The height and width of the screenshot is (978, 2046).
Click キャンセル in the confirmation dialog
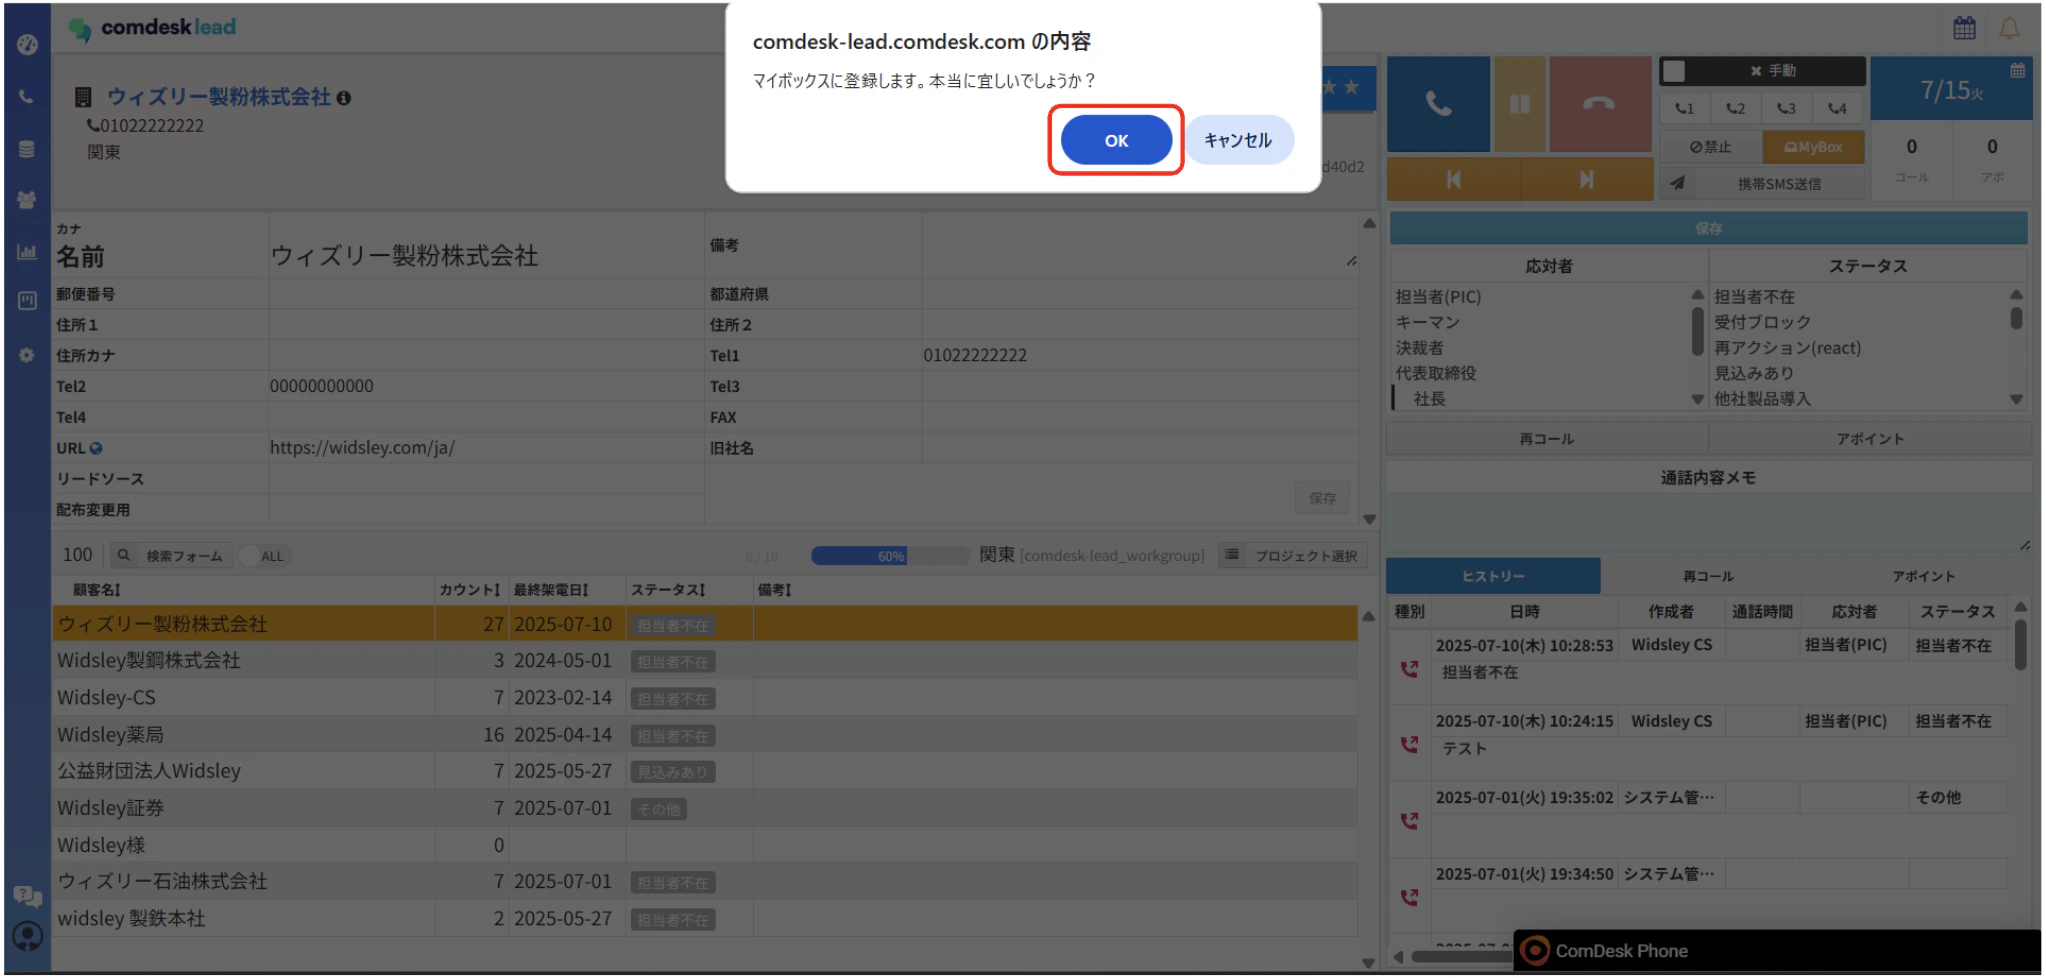(1238, 140)
